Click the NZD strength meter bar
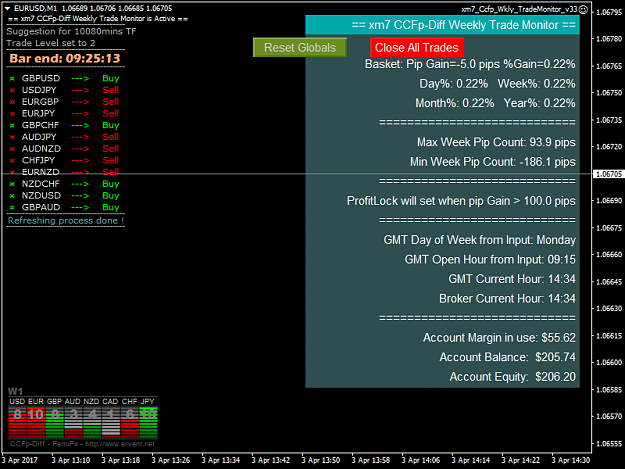625x469 pixels. click(92, 422)
